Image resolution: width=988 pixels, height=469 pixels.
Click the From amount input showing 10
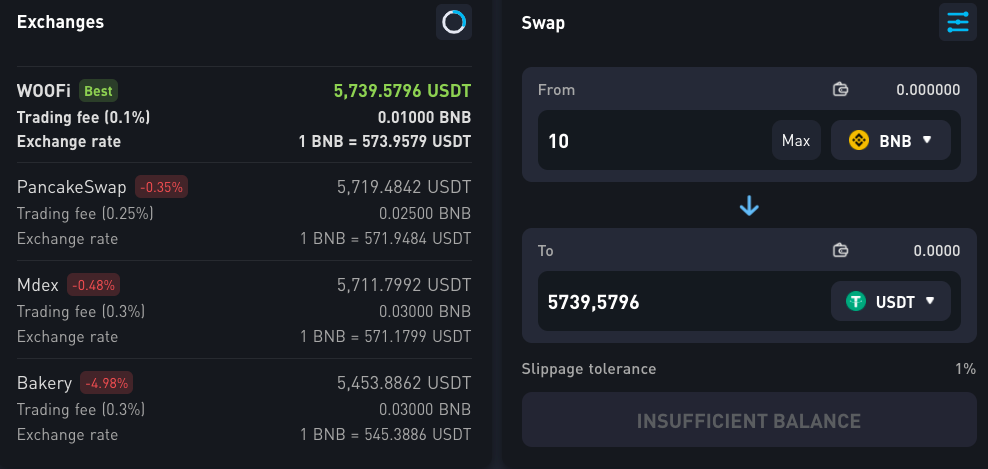click(x=655, y=140)
